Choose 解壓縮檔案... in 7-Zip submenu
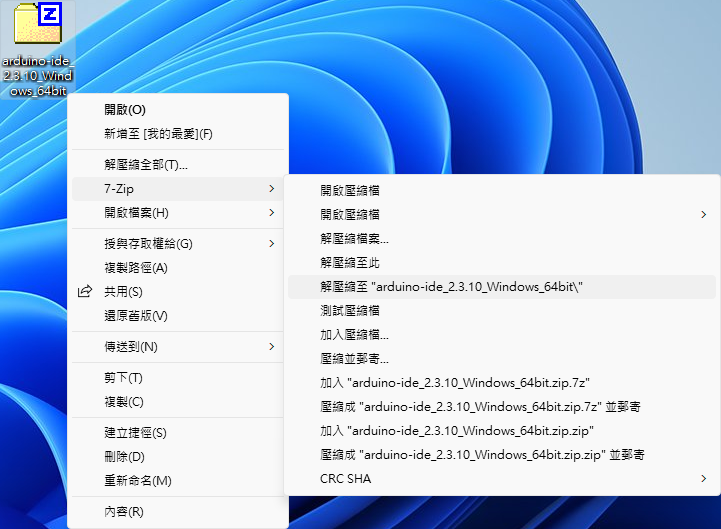The image size is (721, 529). pos(502,239)
